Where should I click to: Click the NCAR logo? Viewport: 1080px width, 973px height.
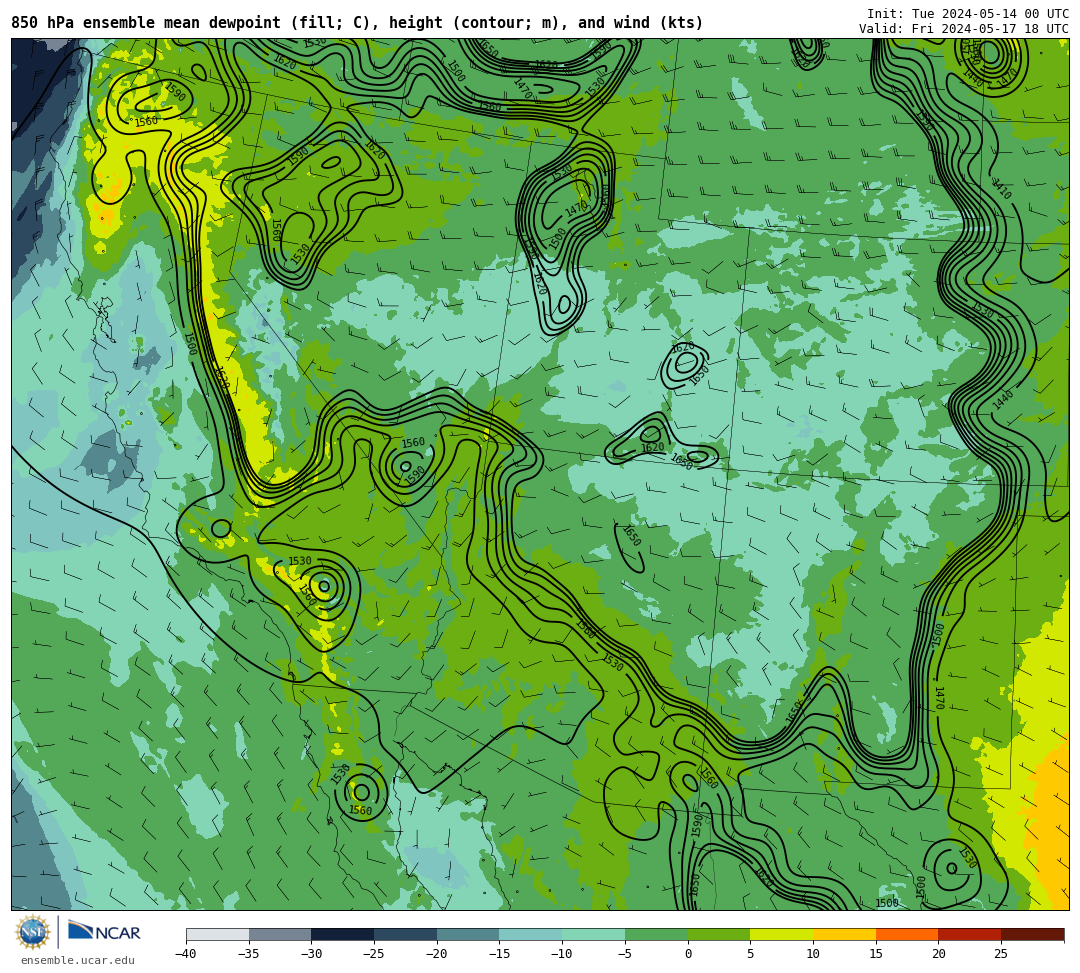coord(104,932)
